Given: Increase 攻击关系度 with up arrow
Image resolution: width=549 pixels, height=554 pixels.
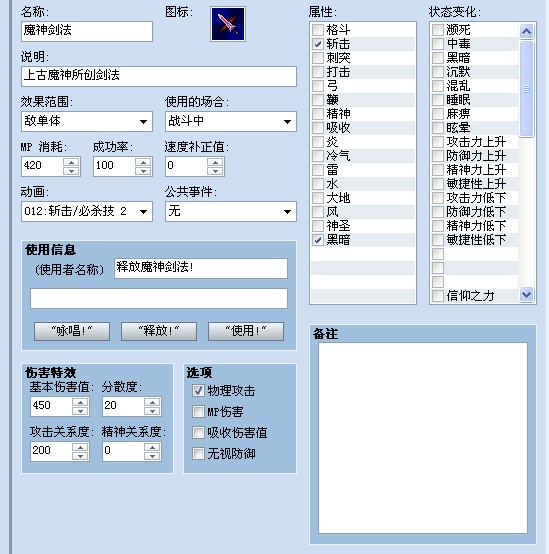Looking at the screenshot, I should tap(80, 447).
